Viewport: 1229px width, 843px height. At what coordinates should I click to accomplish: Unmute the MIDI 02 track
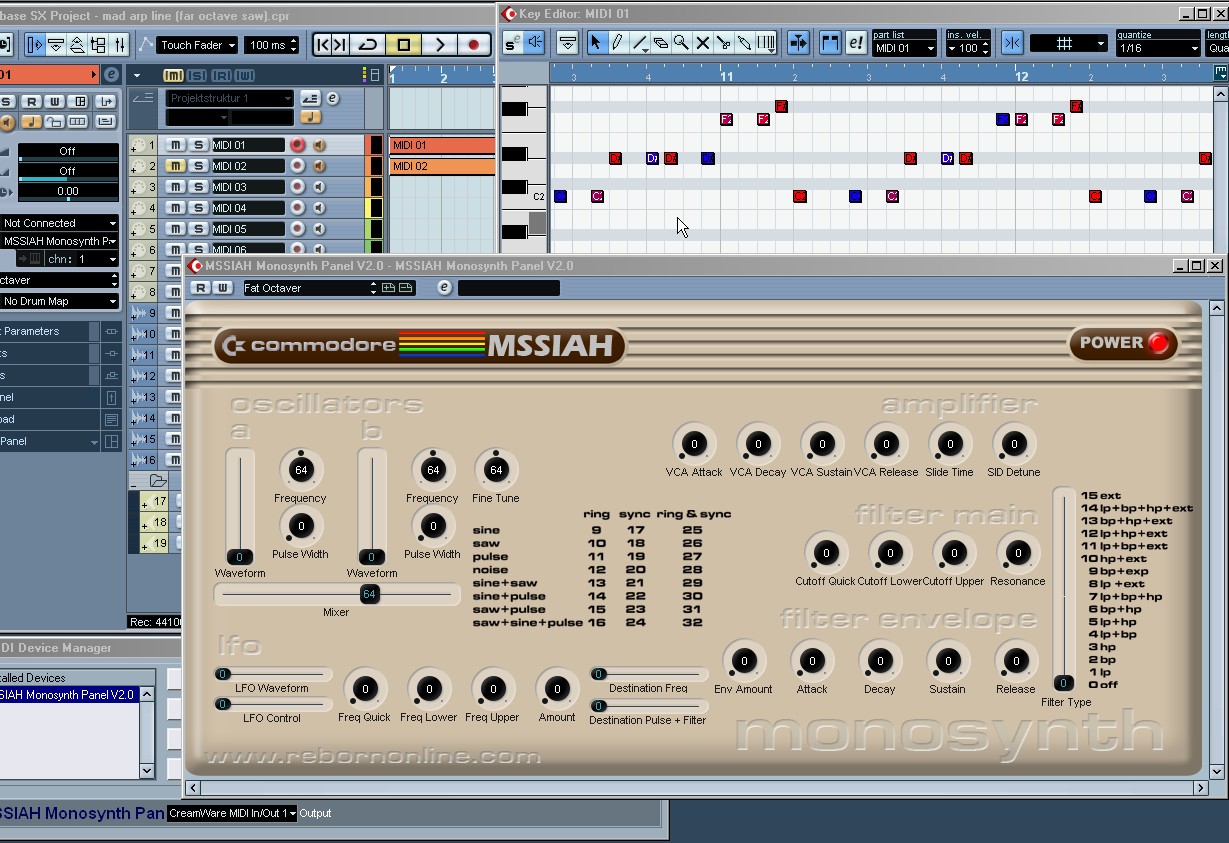pyautogui.click(x=176, y=166)
